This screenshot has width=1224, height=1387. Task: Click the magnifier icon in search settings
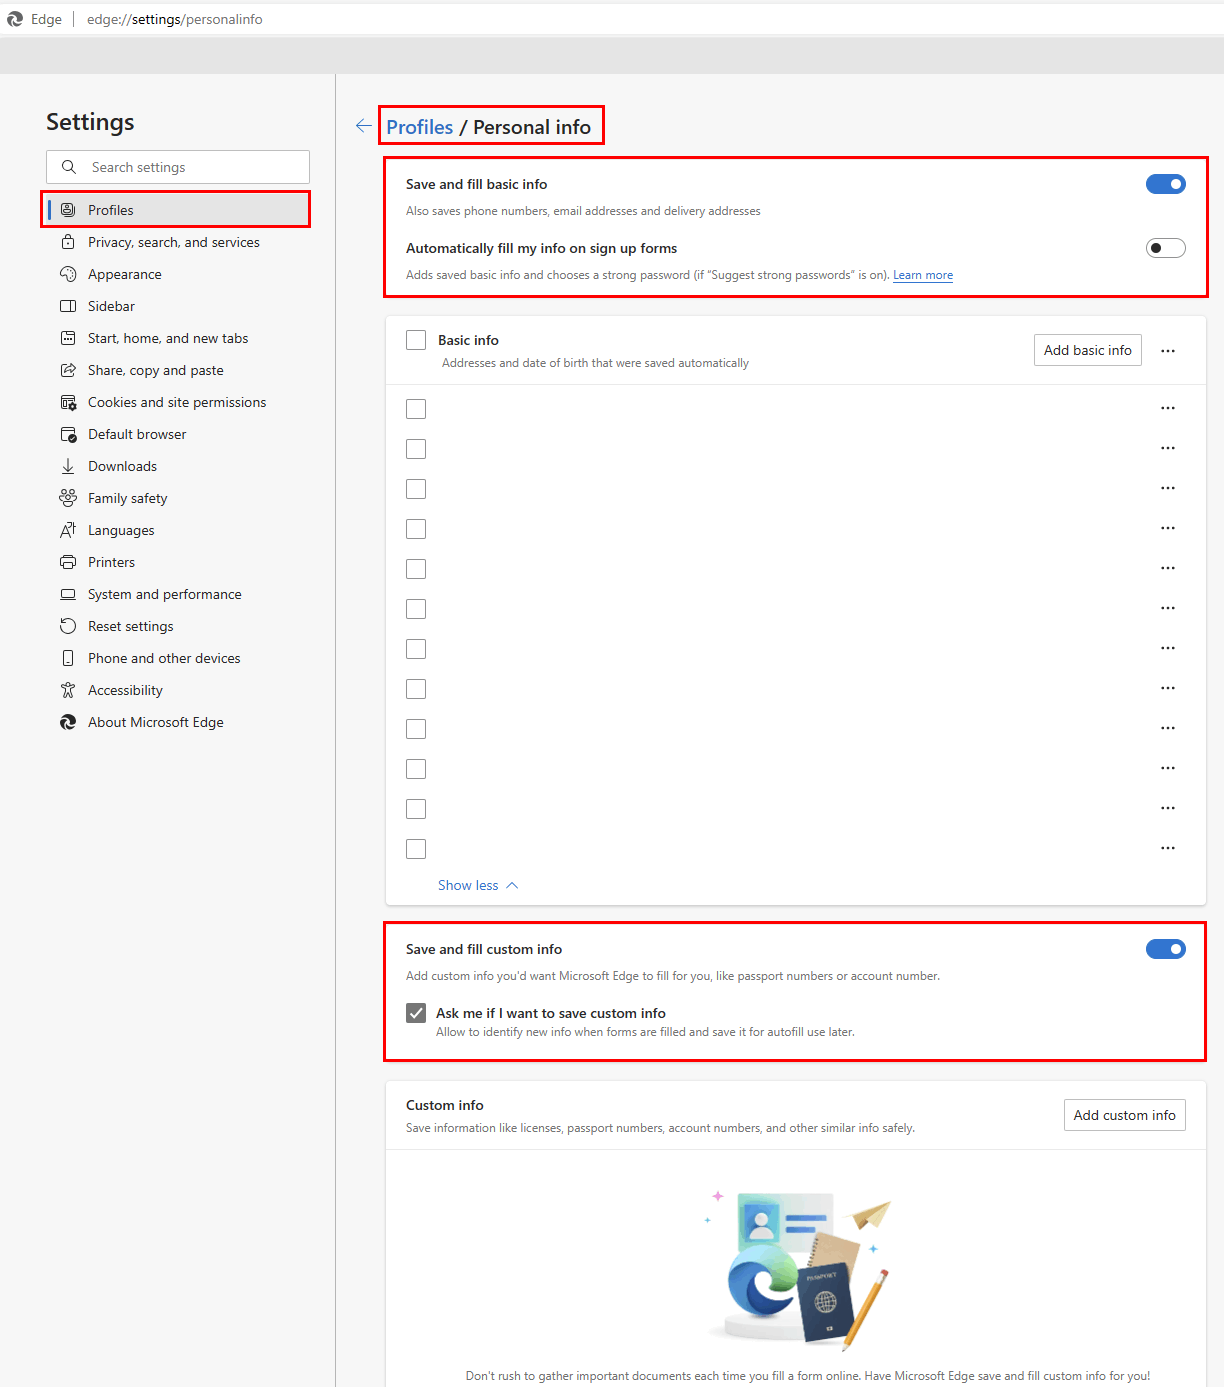pyautogui.click(x=69, y=167)
